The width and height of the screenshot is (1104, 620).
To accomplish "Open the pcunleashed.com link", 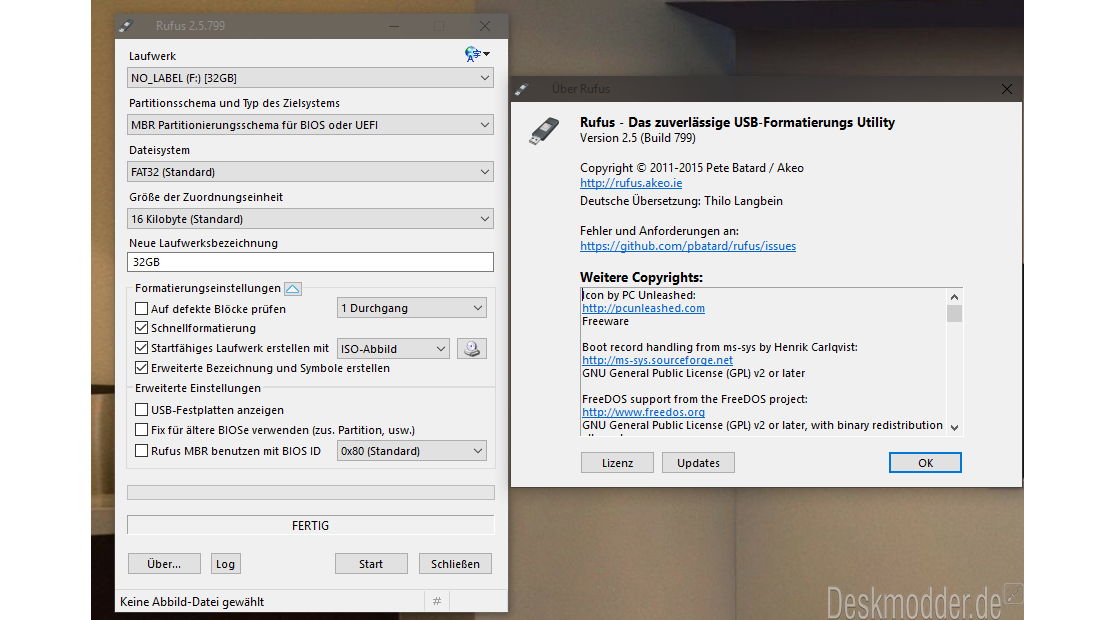I will click(x=644, y=308).
